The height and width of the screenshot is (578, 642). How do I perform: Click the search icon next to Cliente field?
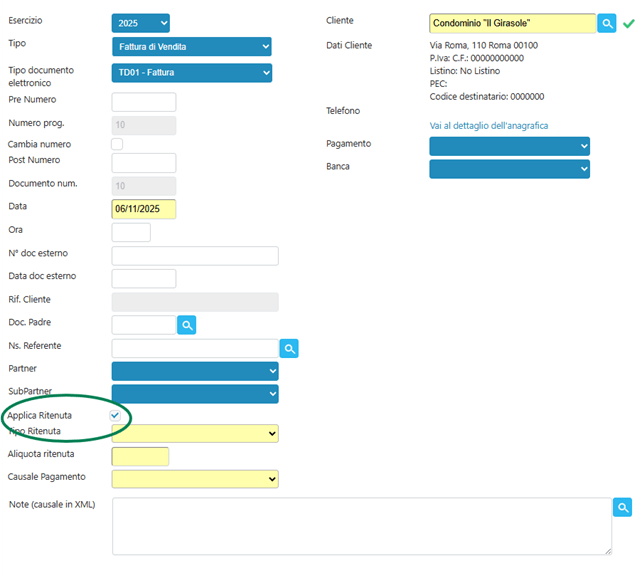pyautogui.click(x=606, y=23)
